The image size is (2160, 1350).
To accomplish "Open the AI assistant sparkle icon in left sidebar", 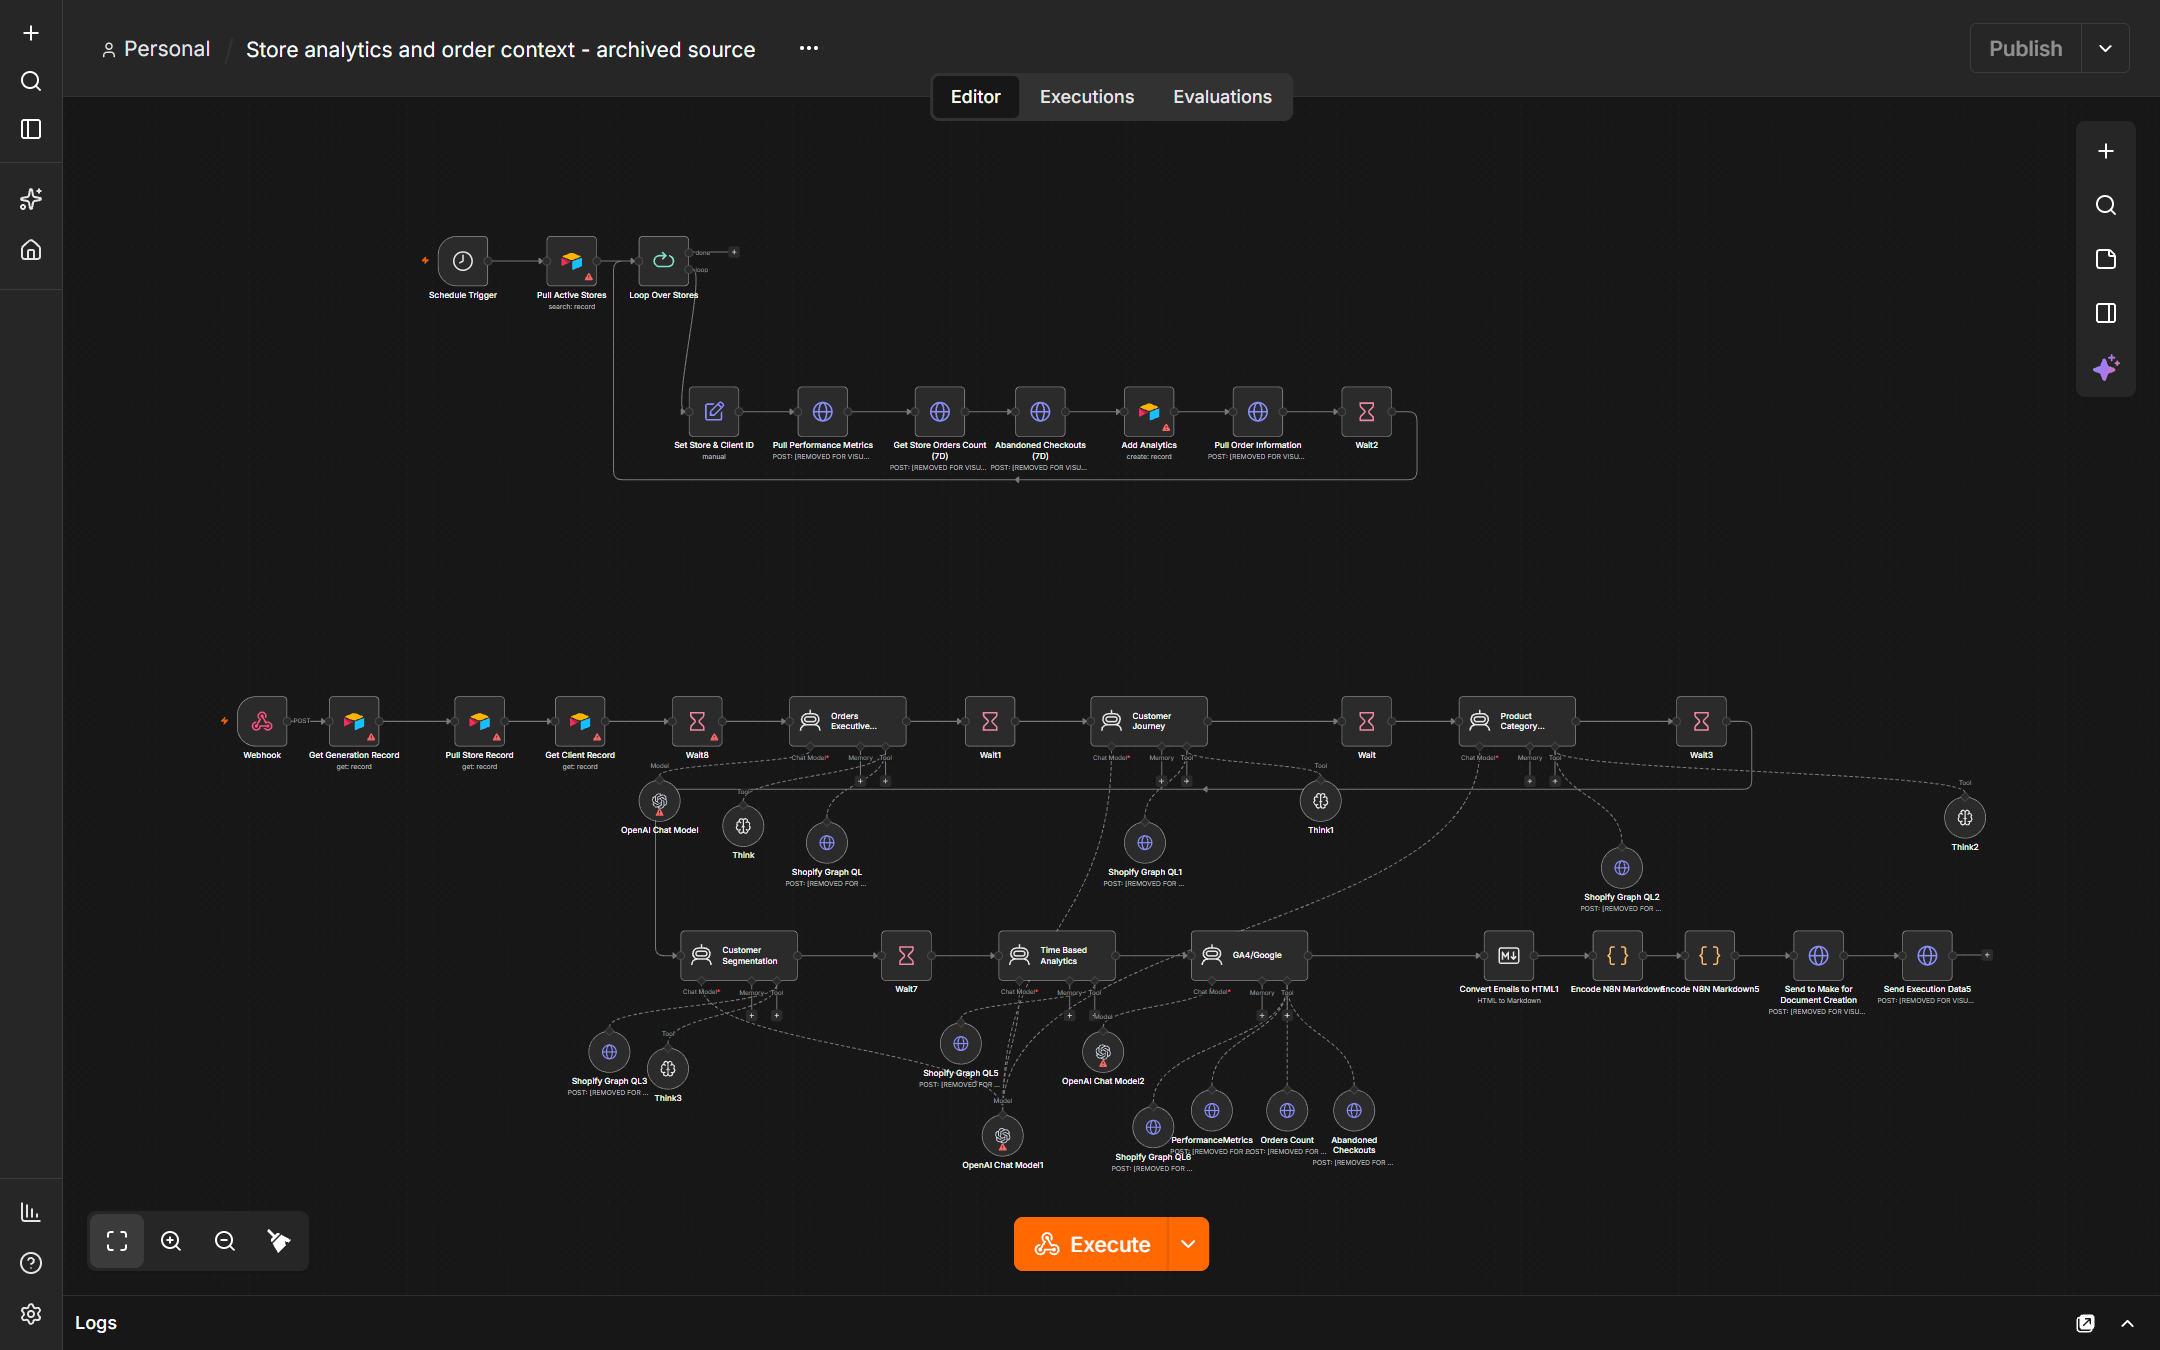I will click(x=31, y=199).
